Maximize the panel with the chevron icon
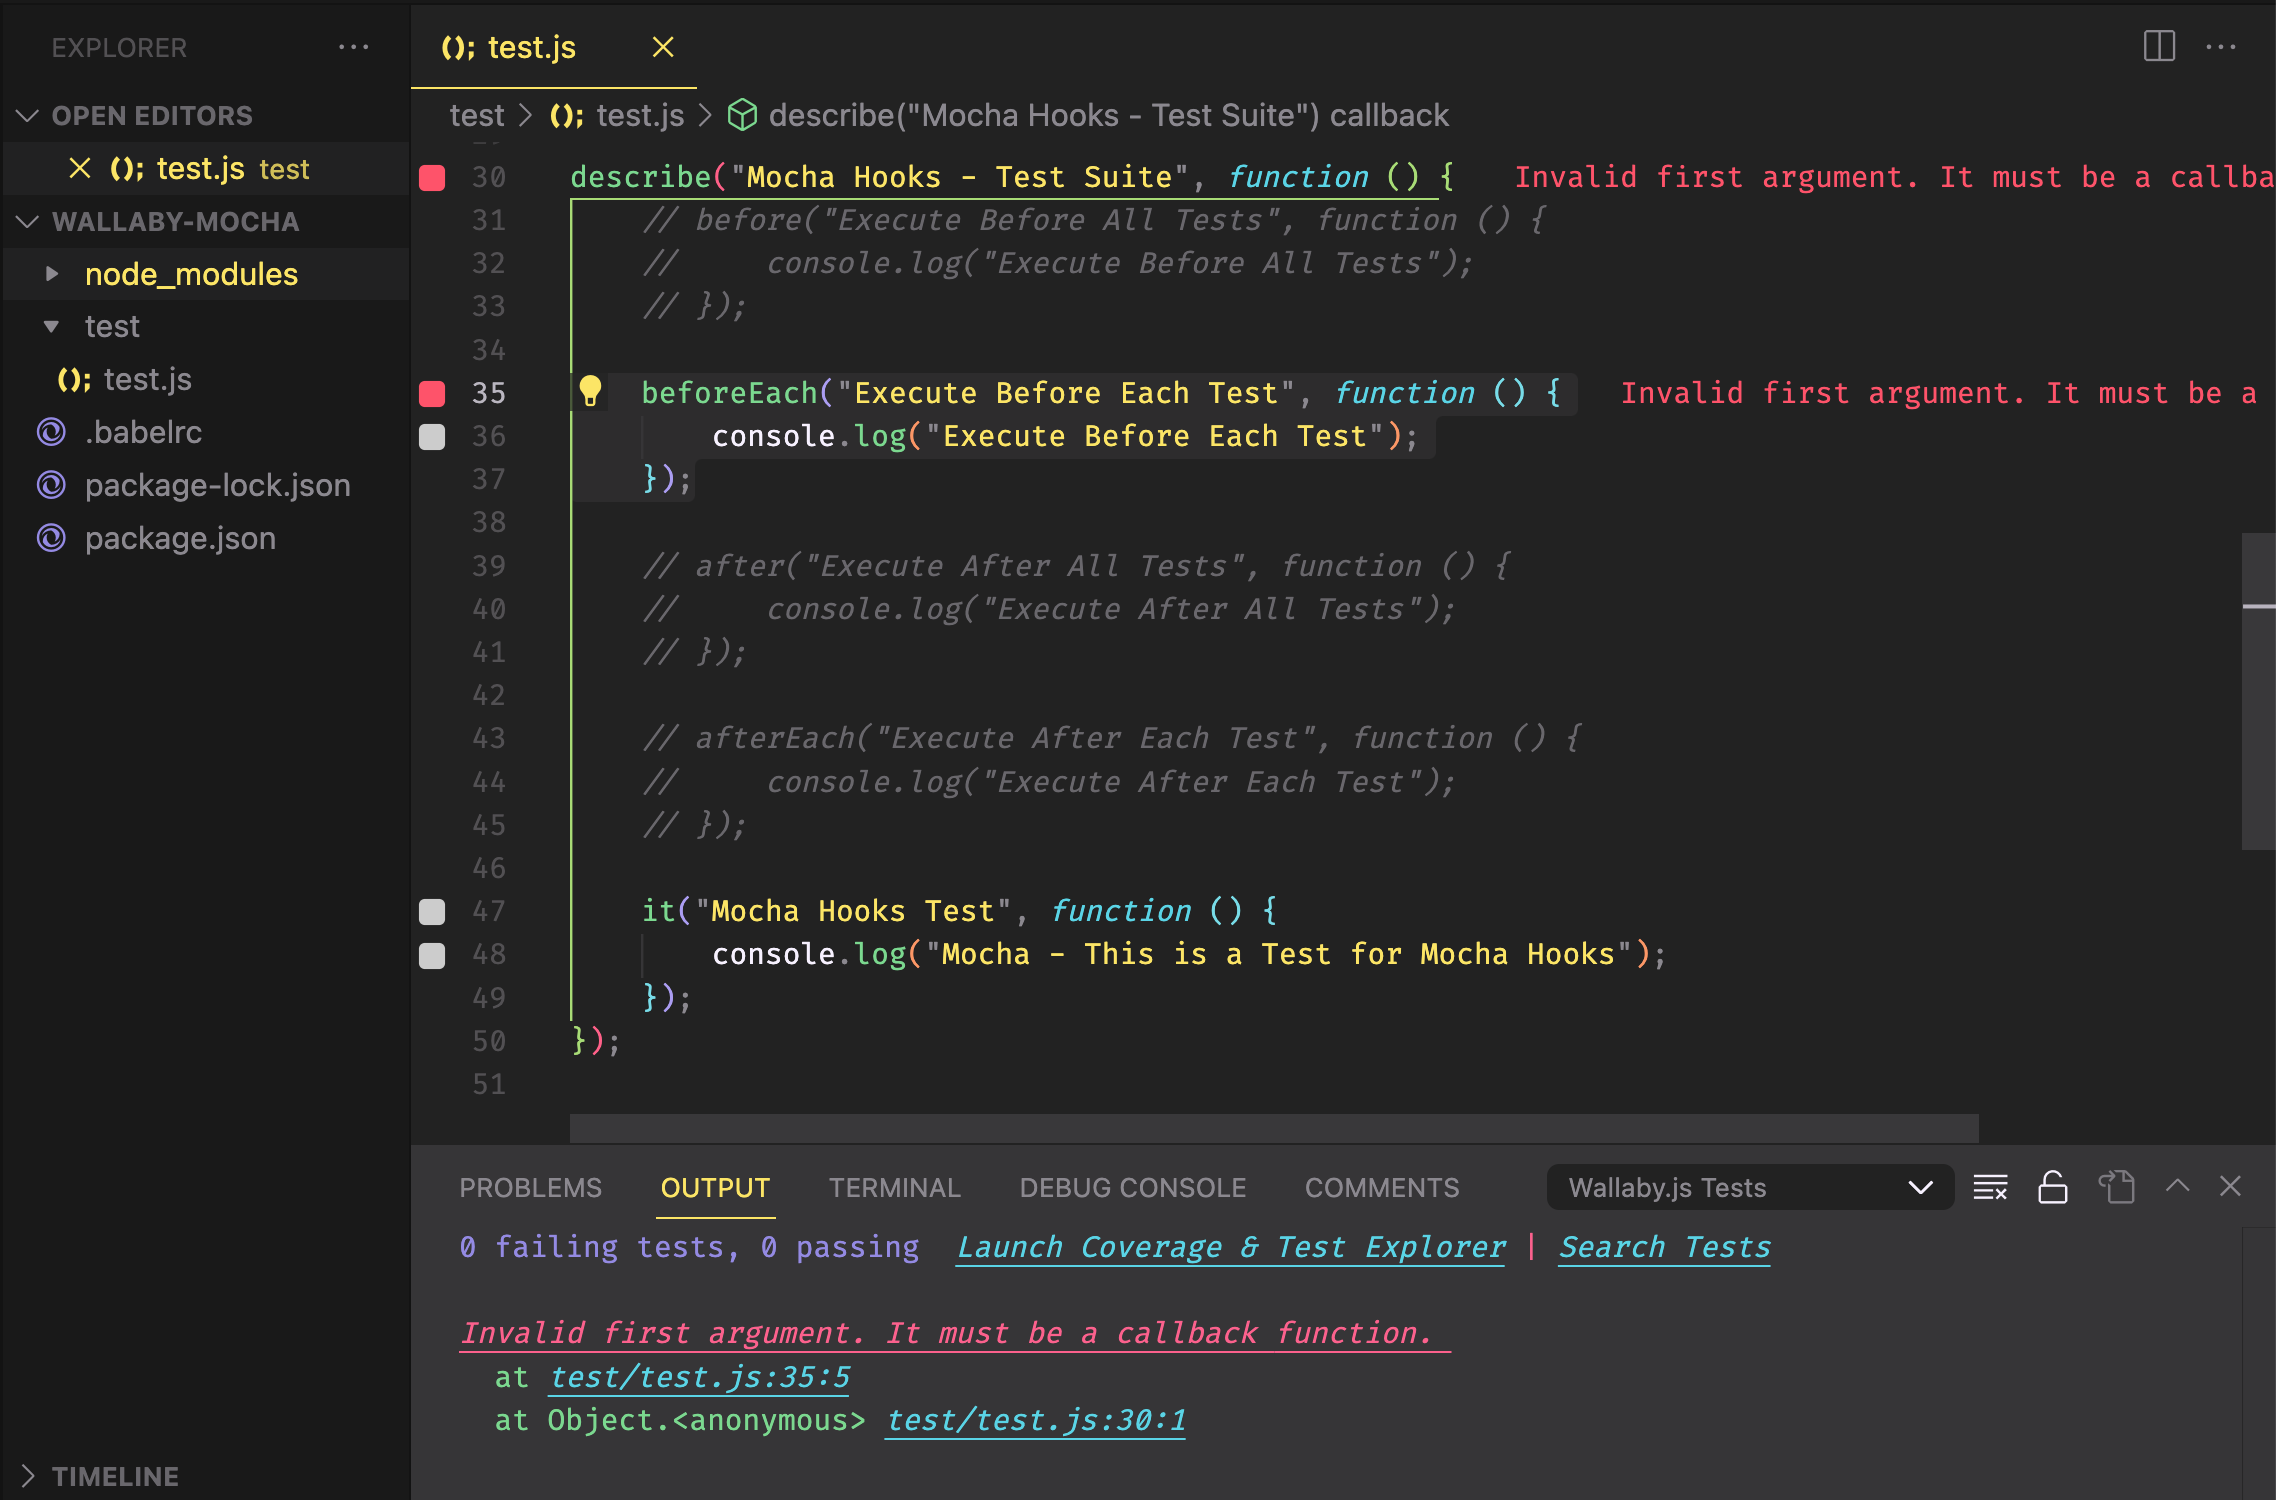 tap(2176, 1187)
